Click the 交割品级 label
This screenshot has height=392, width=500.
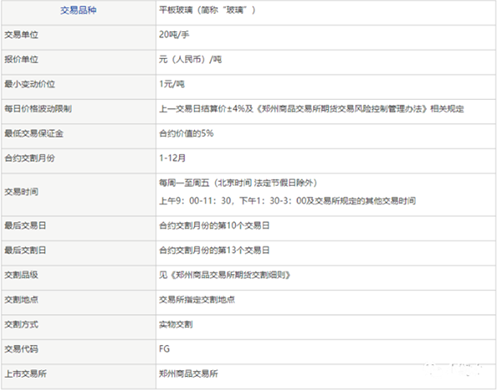tap(21, 275)
